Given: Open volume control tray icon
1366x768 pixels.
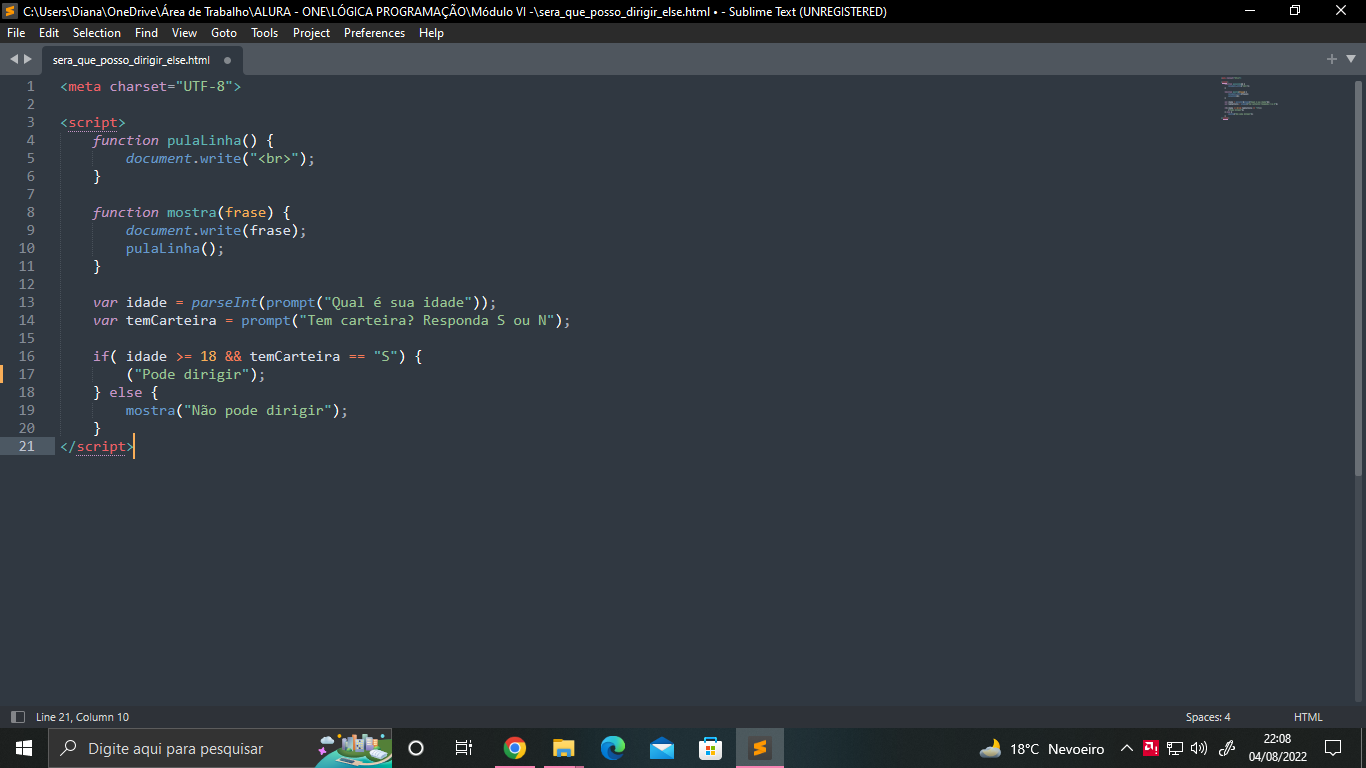Looking at the screenshot, I should [x=1199, y=748].
